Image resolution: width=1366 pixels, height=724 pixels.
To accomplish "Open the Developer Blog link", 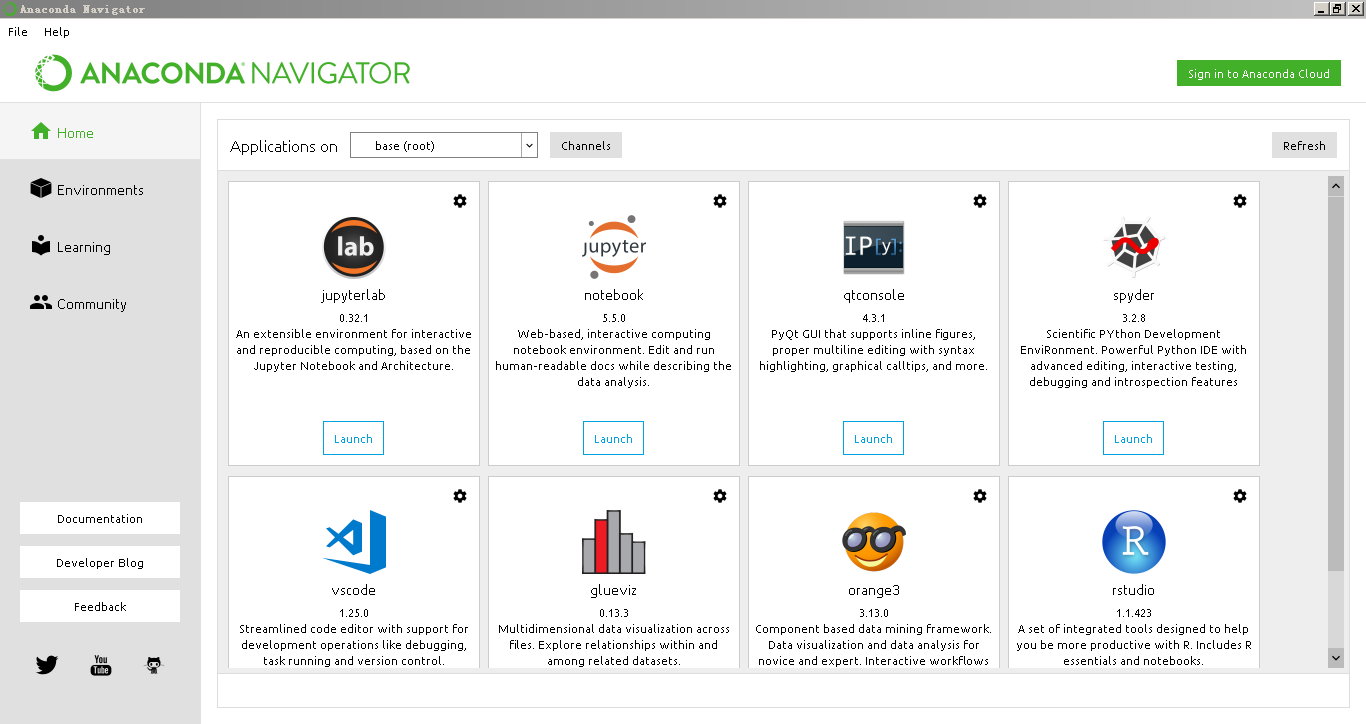I will point(100,562).
